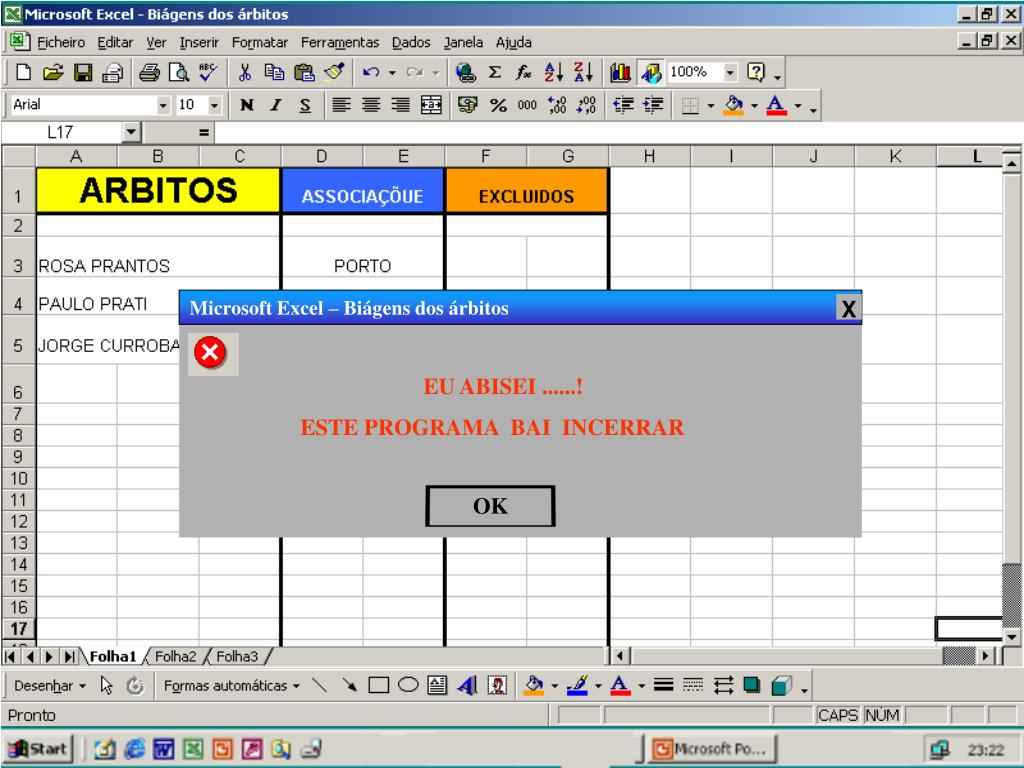Decrease decimal places icon
The image size is (1024, 768).
click(x=586, y=105)
